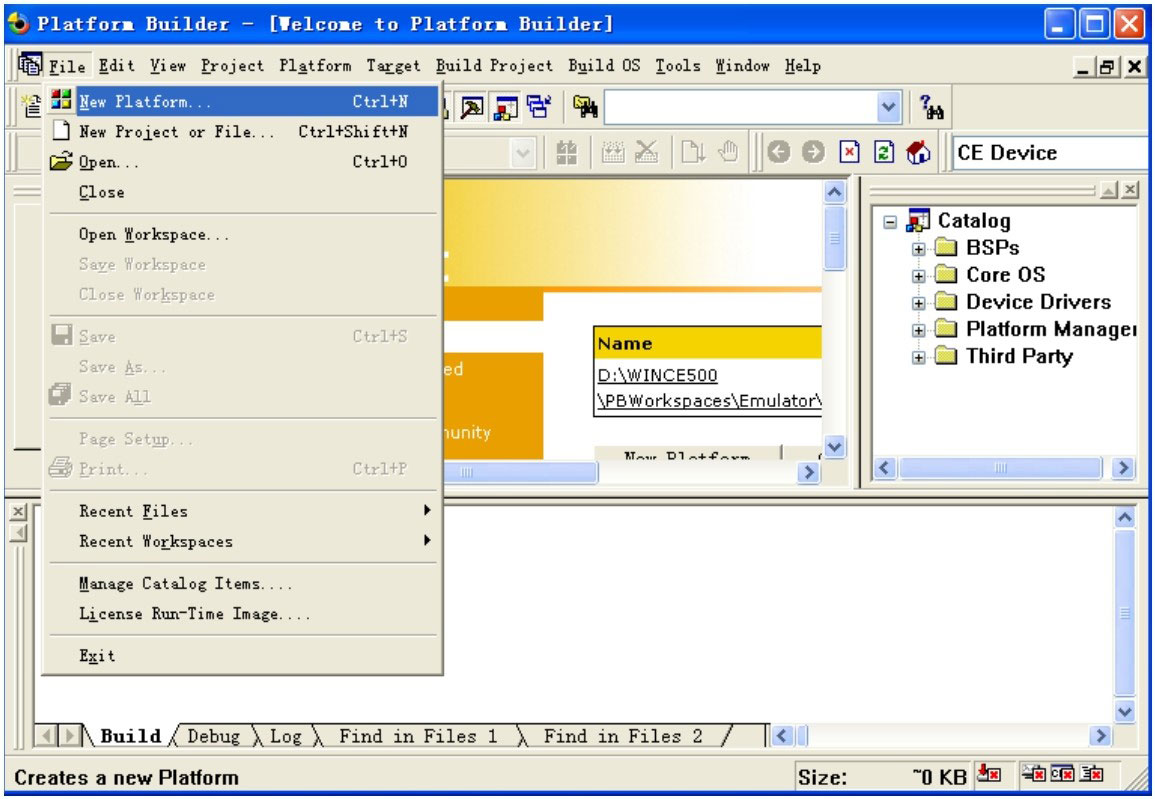
Task: Select Manage Catalog Items... menu entry
Action: pos(186,584)
